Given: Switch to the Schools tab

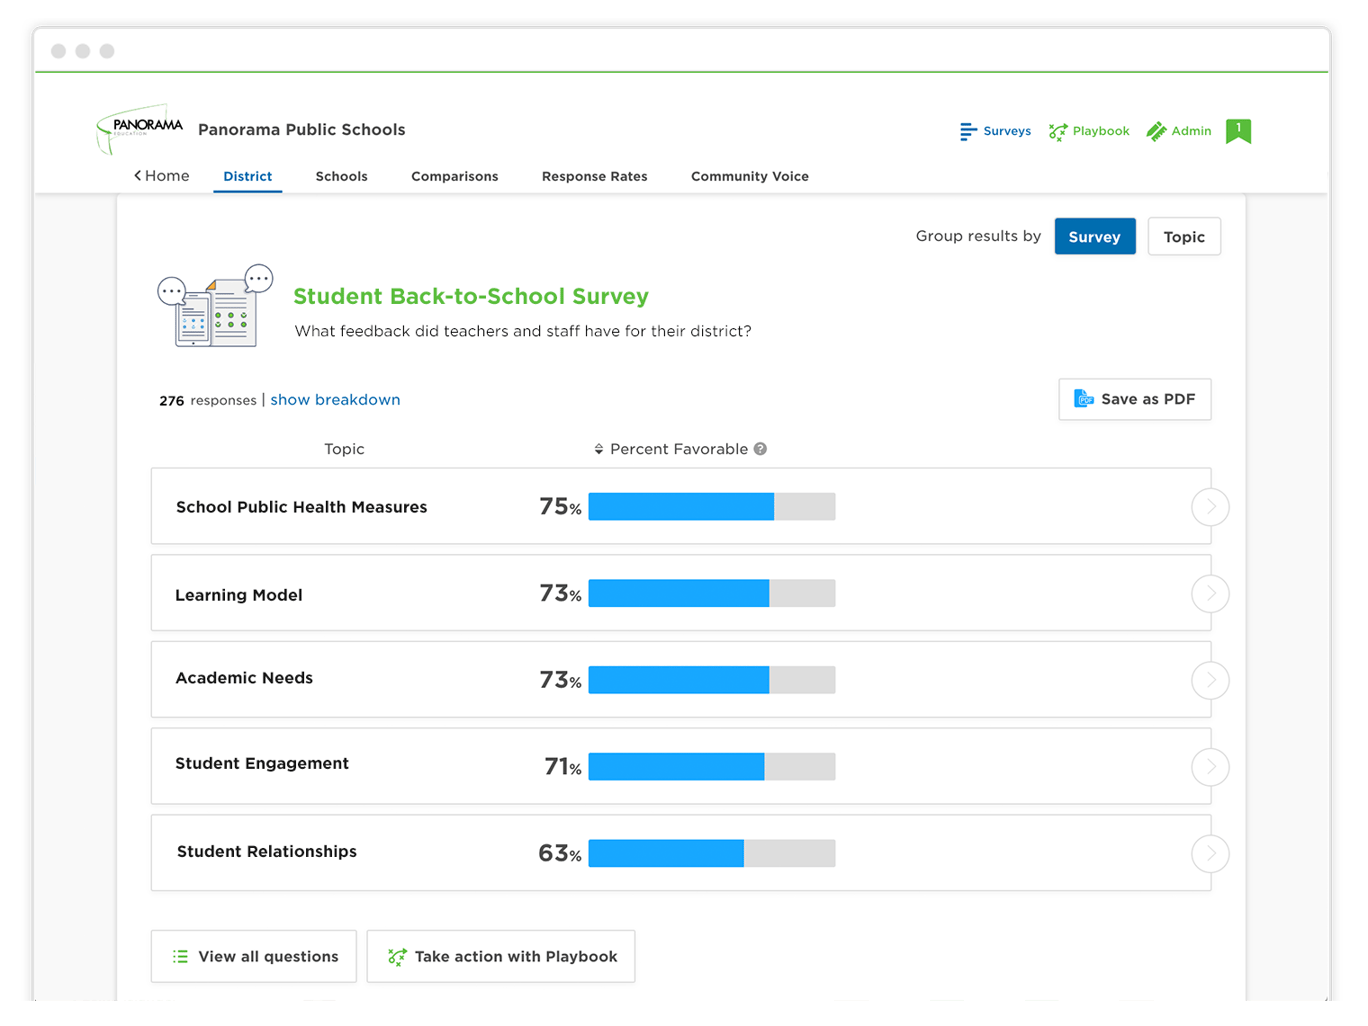Looking at the screenshot, I should tap(341, 176).
